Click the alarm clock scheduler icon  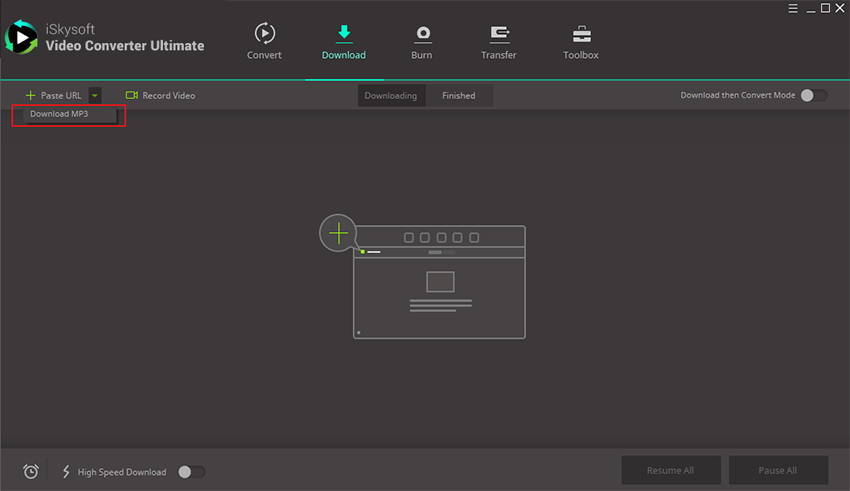[31, 471]
